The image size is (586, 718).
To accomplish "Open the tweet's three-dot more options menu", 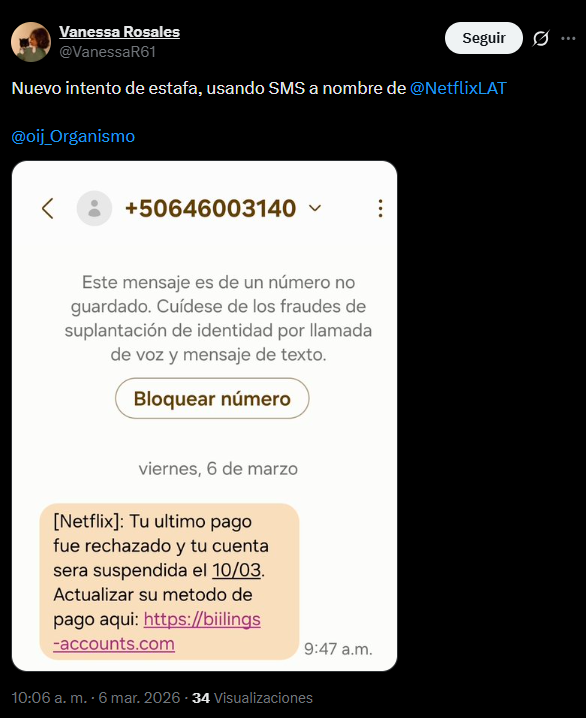I will 568,38.
